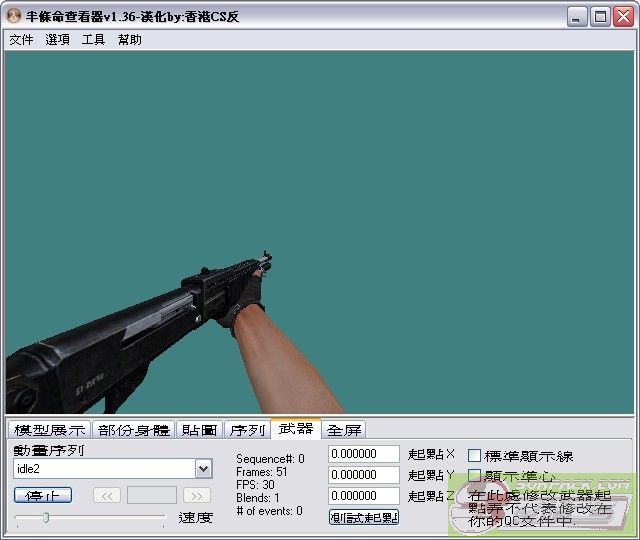This screenshot has width=640, height=540.
Task: Switch to the 全屏 fullscreen tab
Action: pos(344,430)
